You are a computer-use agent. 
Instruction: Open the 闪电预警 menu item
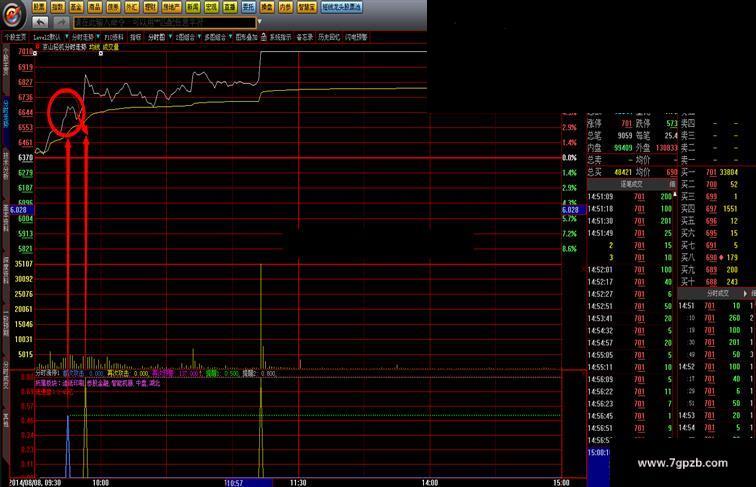[356, 37]
